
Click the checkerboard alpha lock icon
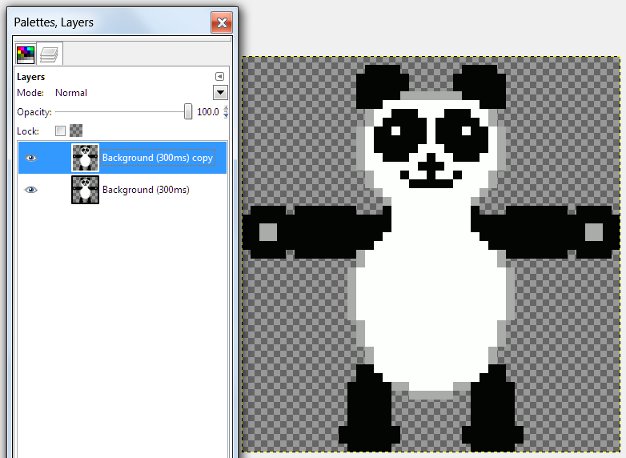coord(76,131)
